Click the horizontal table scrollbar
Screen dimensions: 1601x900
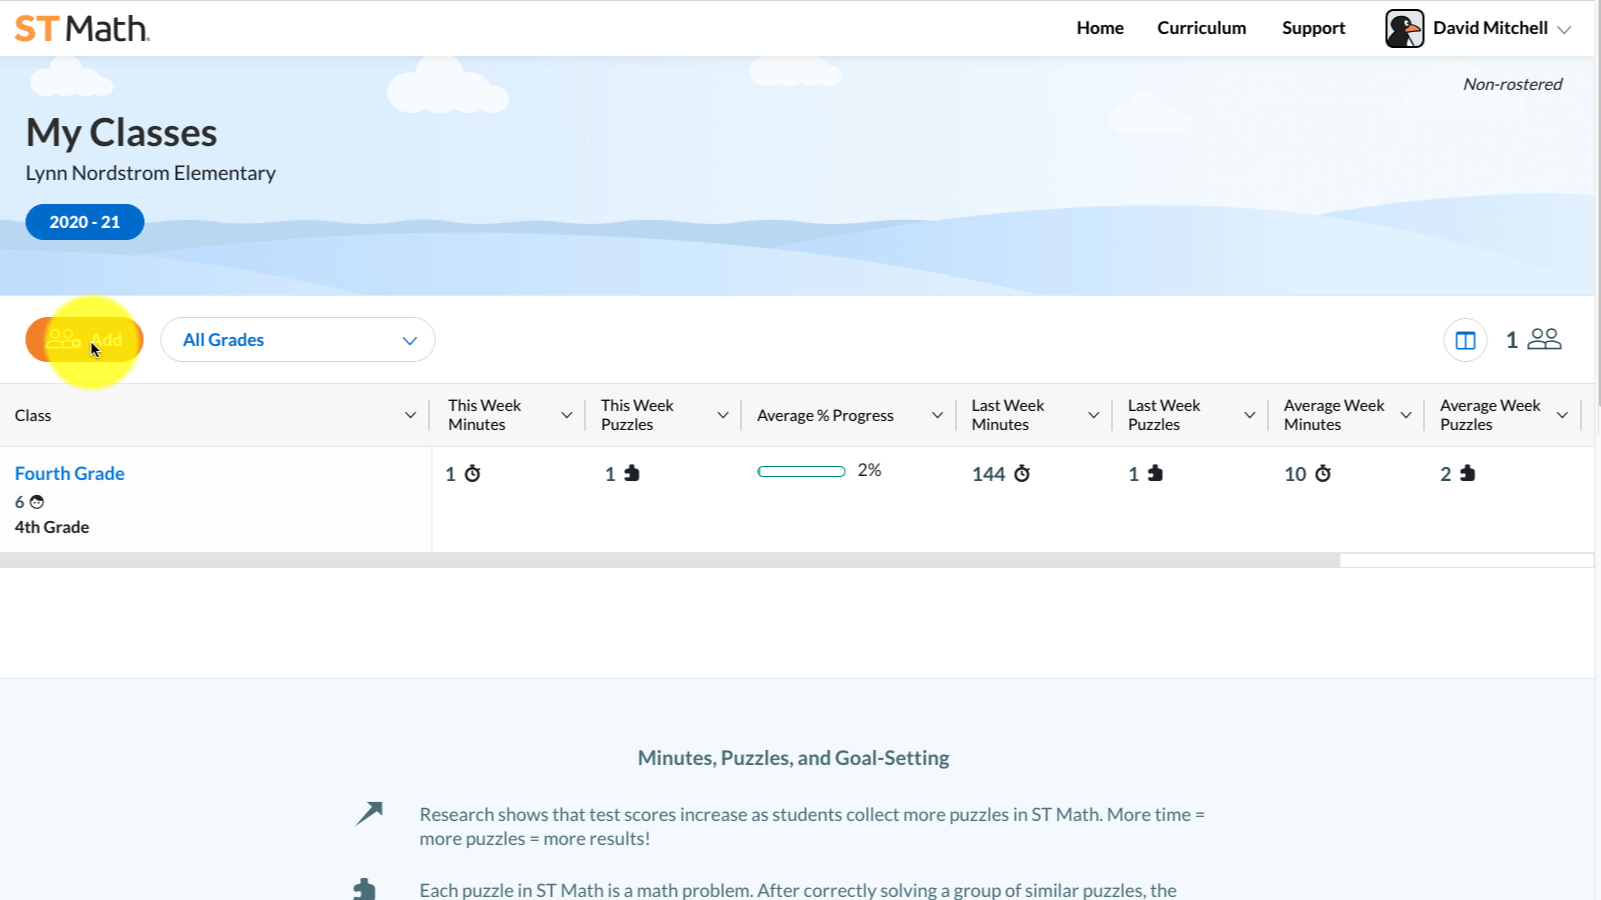click(670, 561)
